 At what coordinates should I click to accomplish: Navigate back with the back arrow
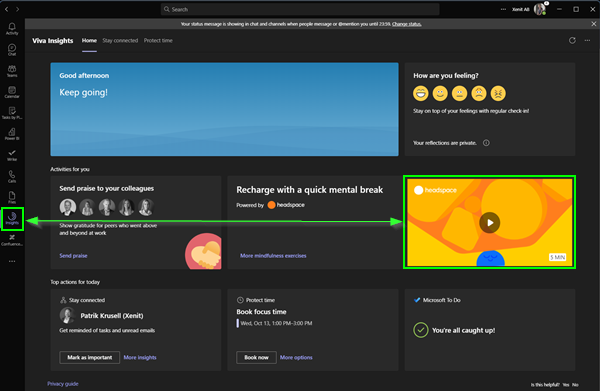click(x=7, y=9)
